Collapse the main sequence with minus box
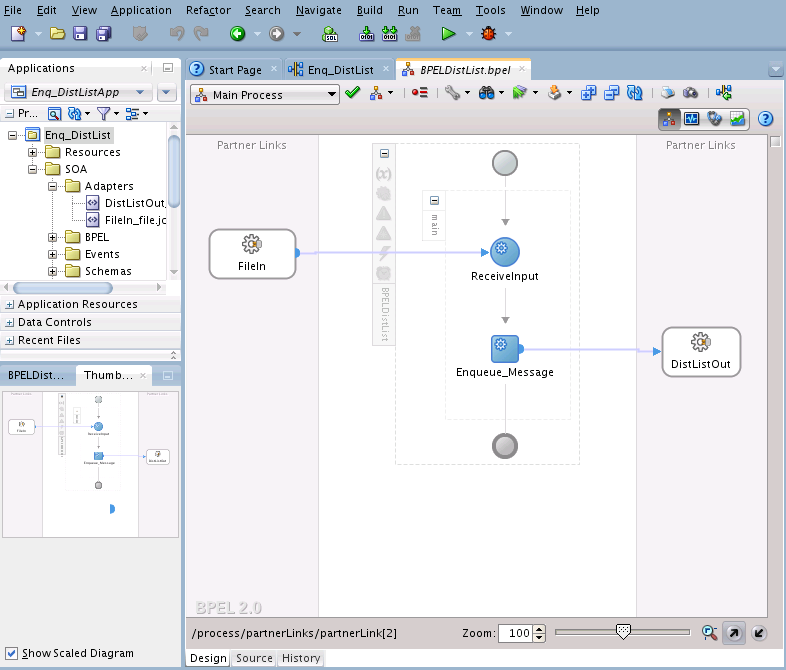The height and width of the screenshot is (670, 786). (434, 200)
